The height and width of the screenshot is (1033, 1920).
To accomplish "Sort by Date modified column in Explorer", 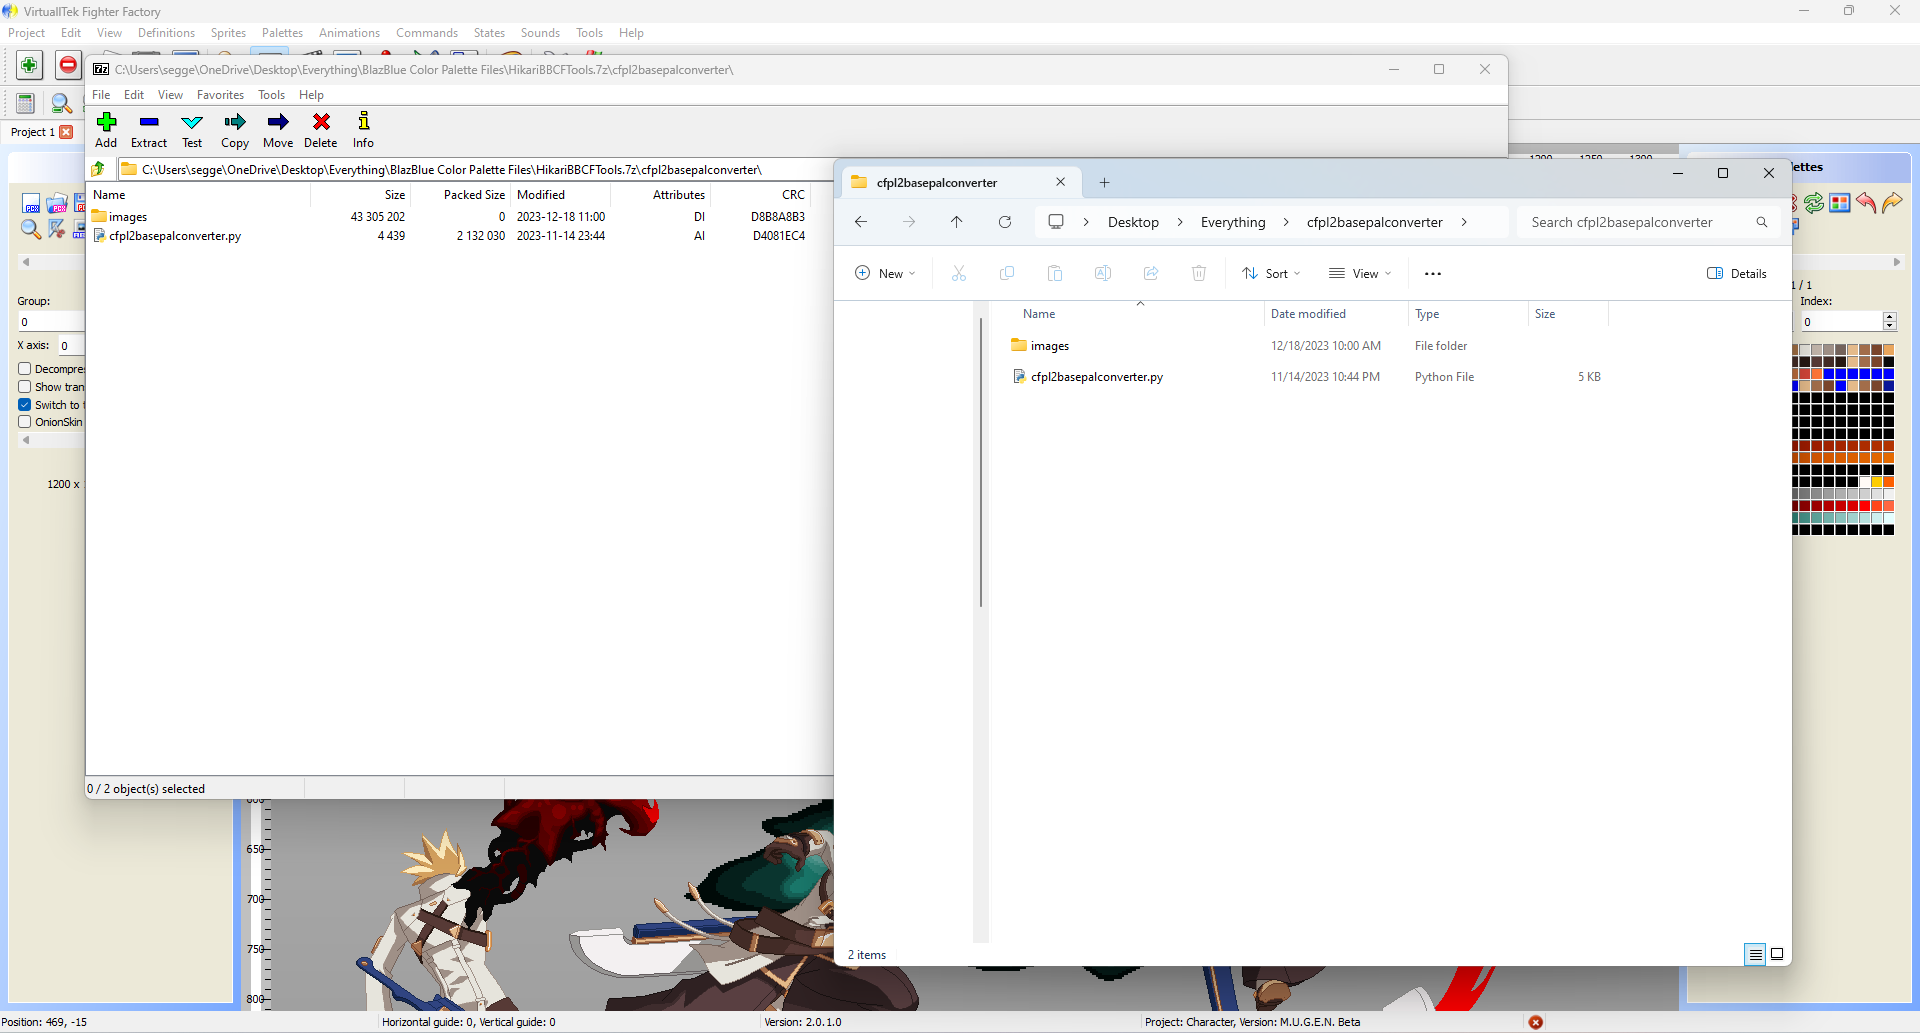I will 1336,314.
